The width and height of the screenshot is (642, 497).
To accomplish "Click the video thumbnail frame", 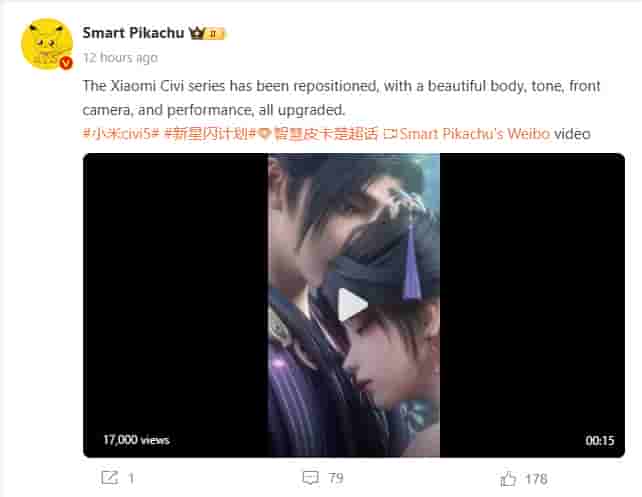I will tap(354, 305).
